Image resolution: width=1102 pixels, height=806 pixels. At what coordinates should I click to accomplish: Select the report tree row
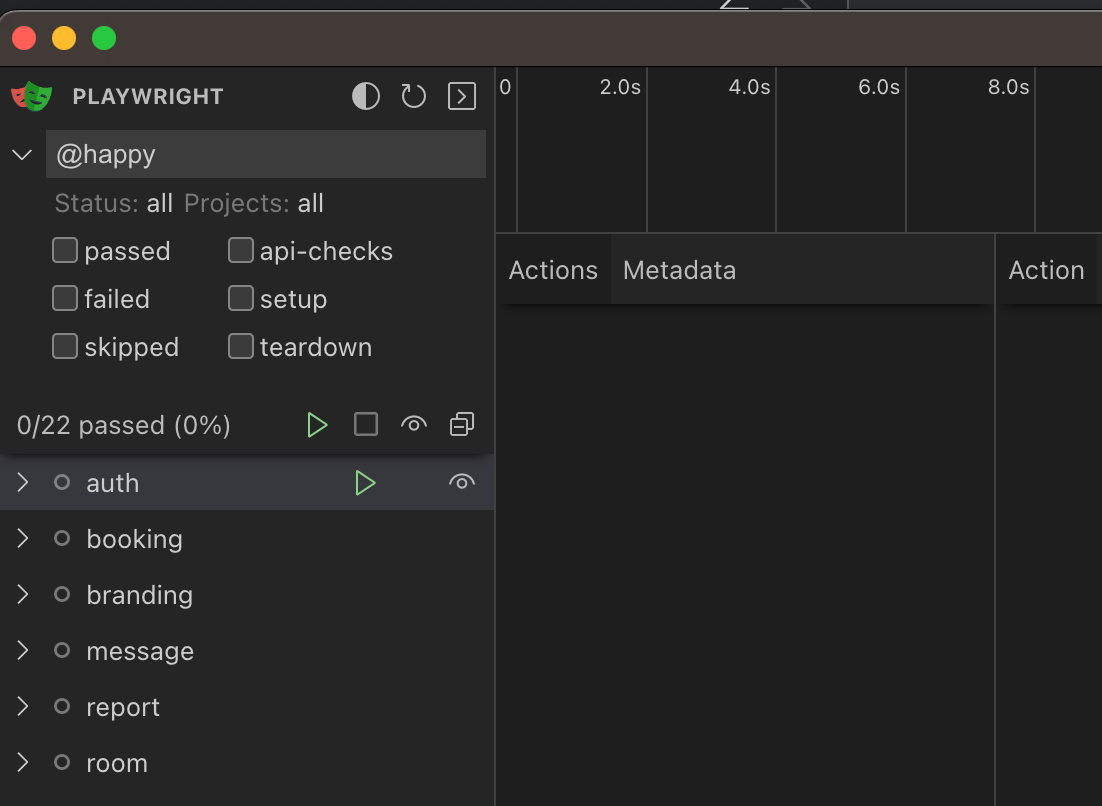pyautogui.click(x=247, y=707)
